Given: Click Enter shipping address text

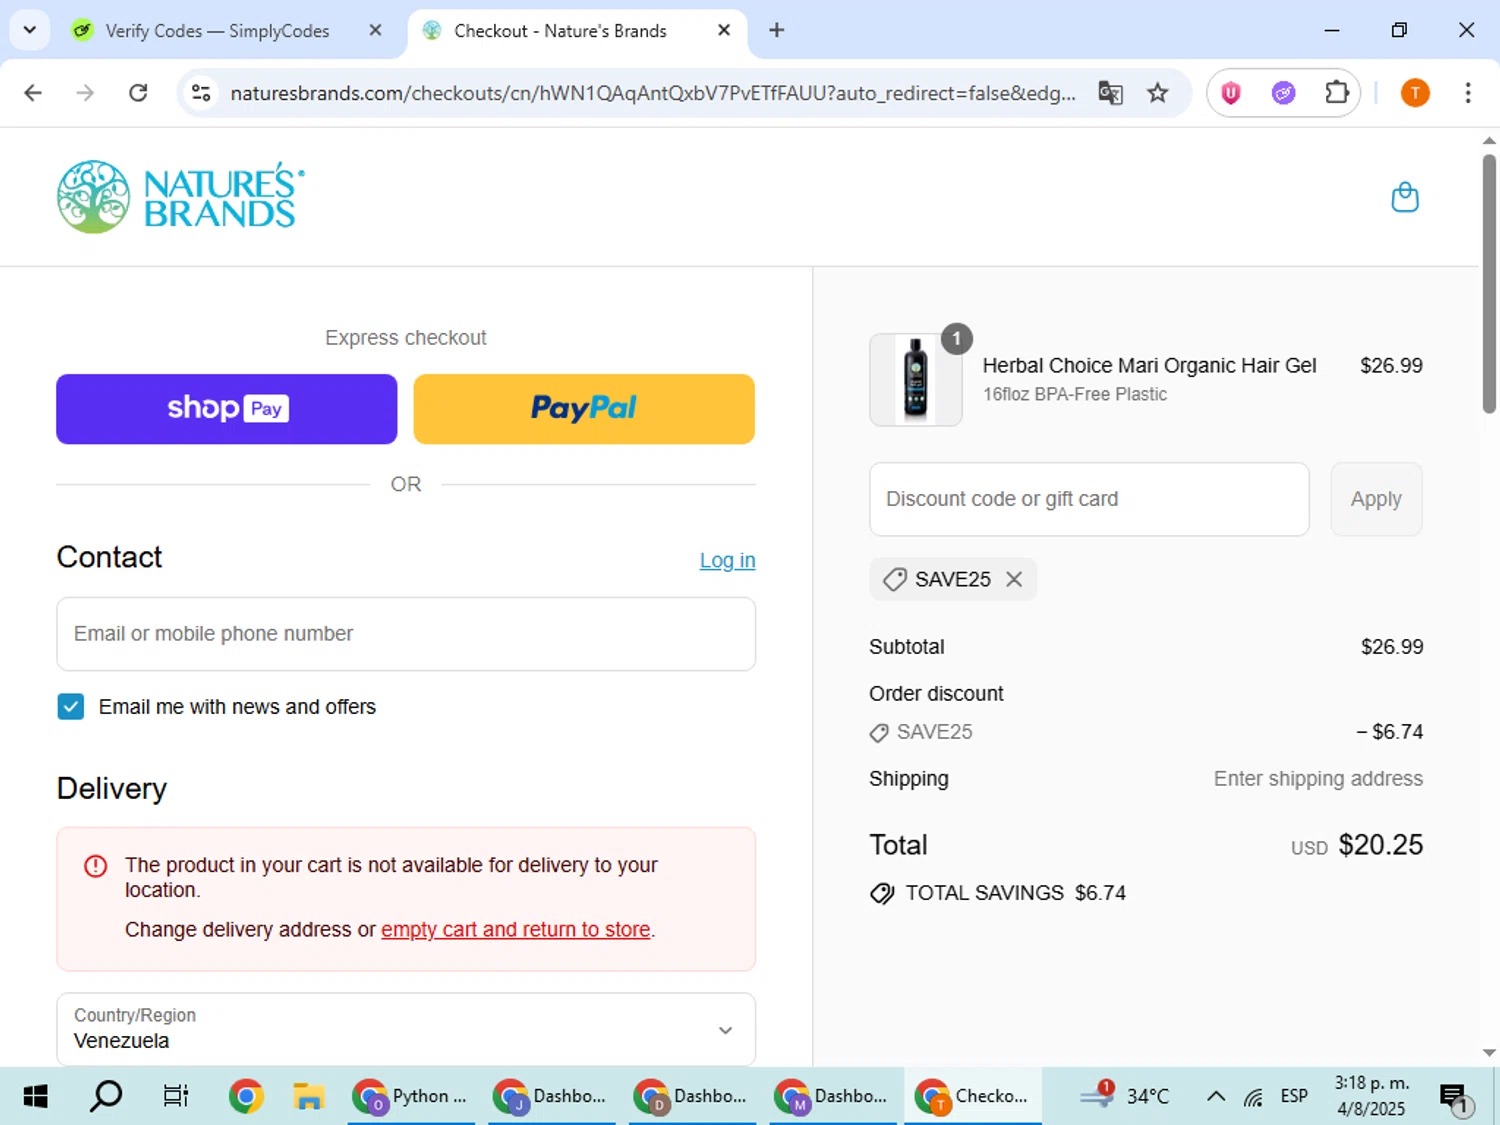Looking at the screenshot, I should [x=1318, y=779].
